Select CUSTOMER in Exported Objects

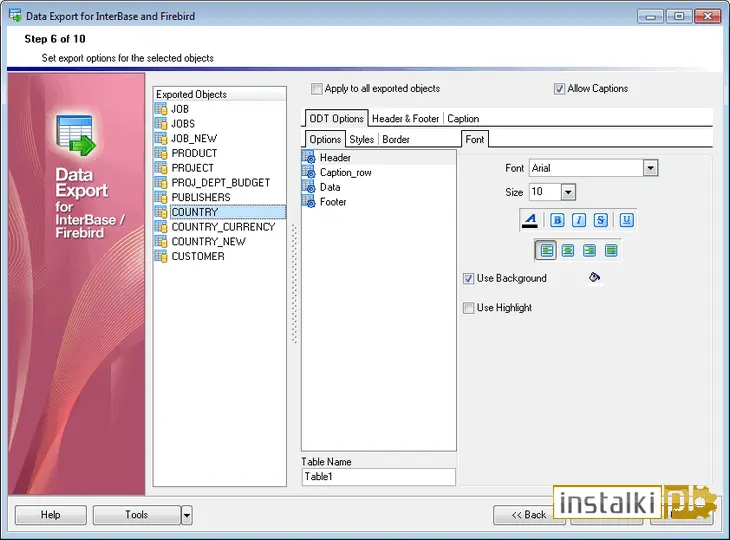198,256
